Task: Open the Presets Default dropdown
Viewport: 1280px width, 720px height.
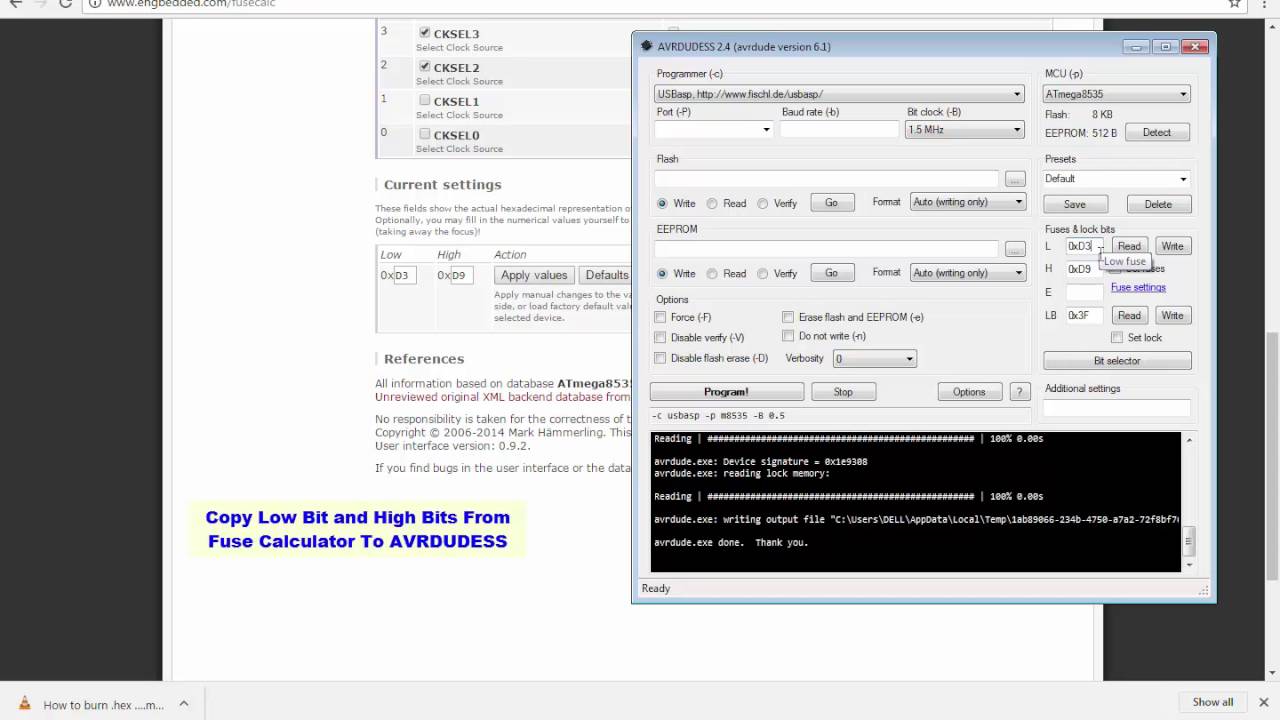Action: pyautogui.click(x=1116, y=179)
